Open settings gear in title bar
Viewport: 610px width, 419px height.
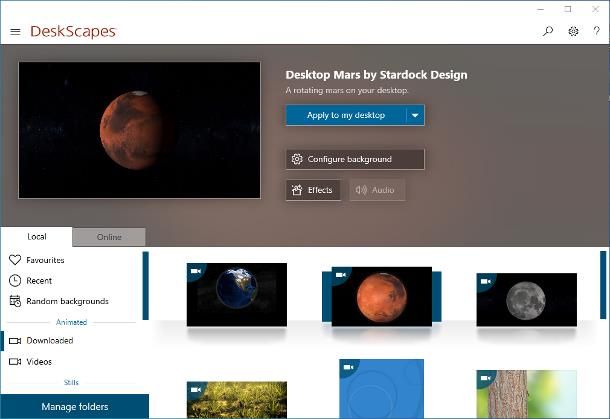(573, 31)
